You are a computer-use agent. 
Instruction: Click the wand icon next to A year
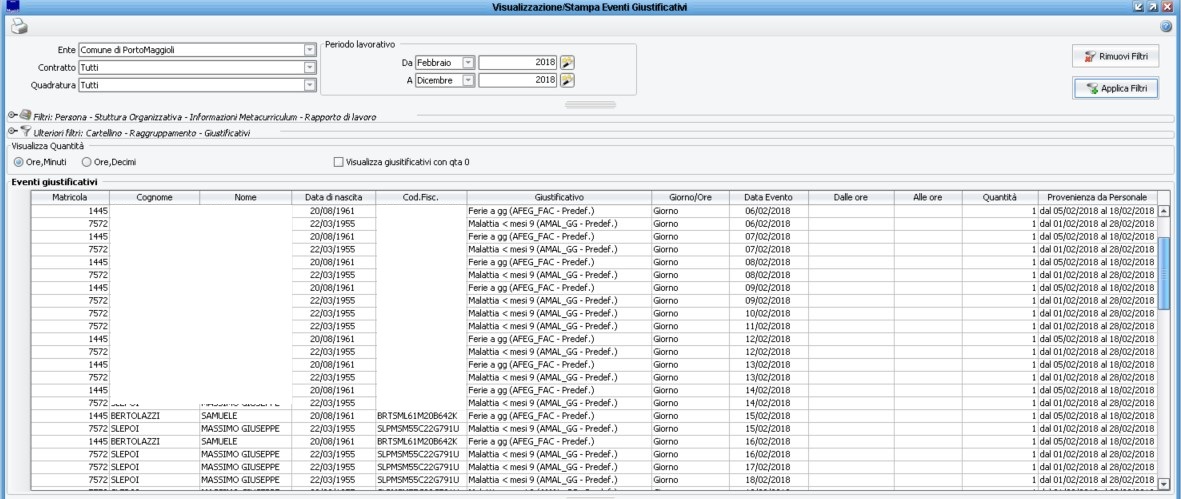[567, 80]
